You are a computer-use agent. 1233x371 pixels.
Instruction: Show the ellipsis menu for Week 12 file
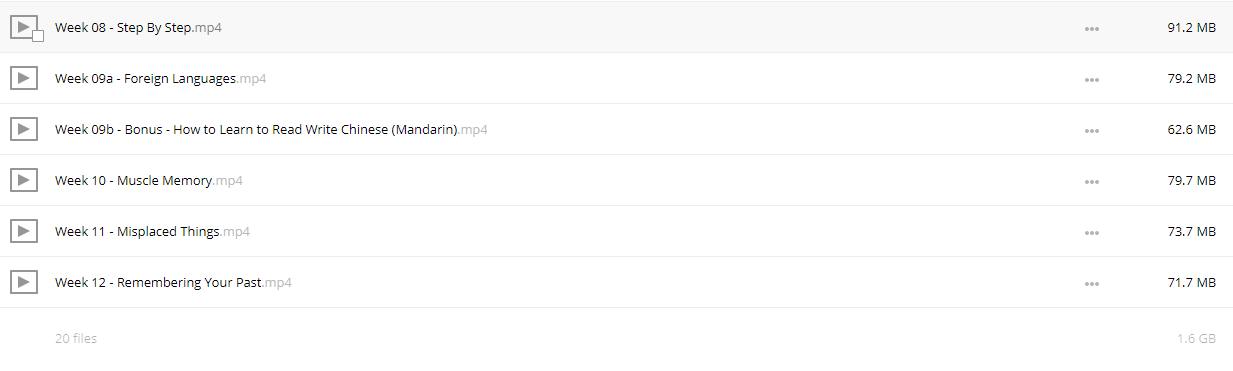[1091, 284]
